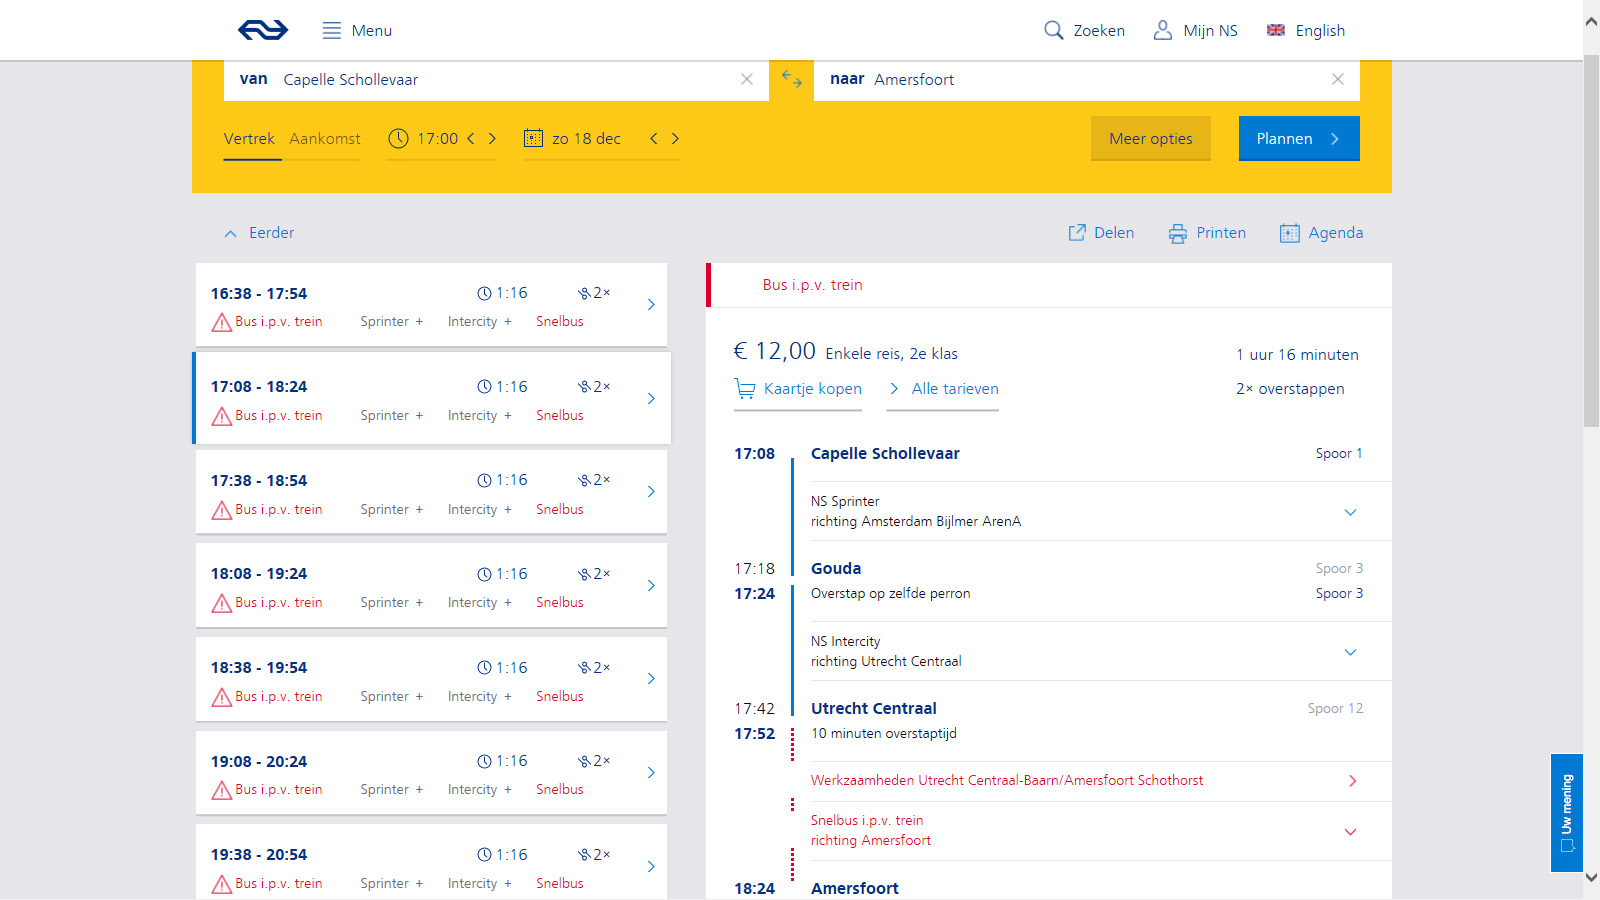Select the 19:08 - 20:24 trip
1600x900 pixels.
tap(431, 773)
